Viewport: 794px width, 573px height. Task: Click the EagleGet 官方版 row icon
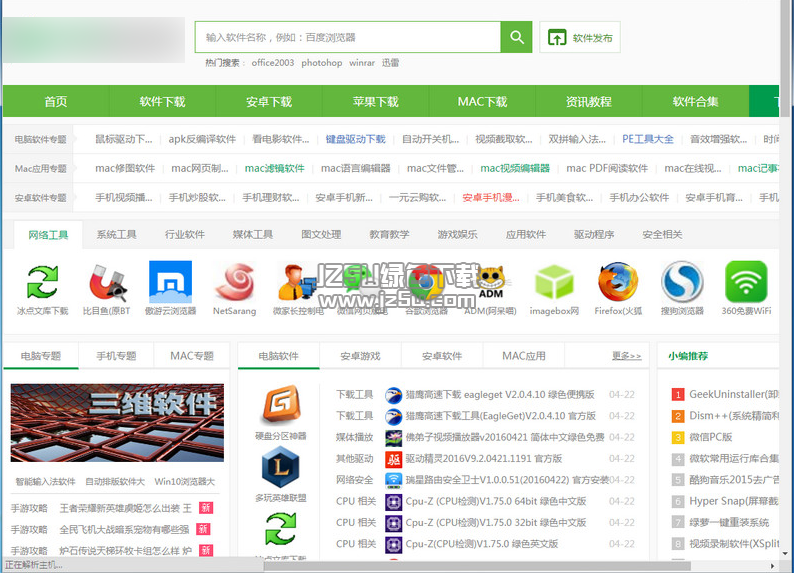tap(393, 416)
